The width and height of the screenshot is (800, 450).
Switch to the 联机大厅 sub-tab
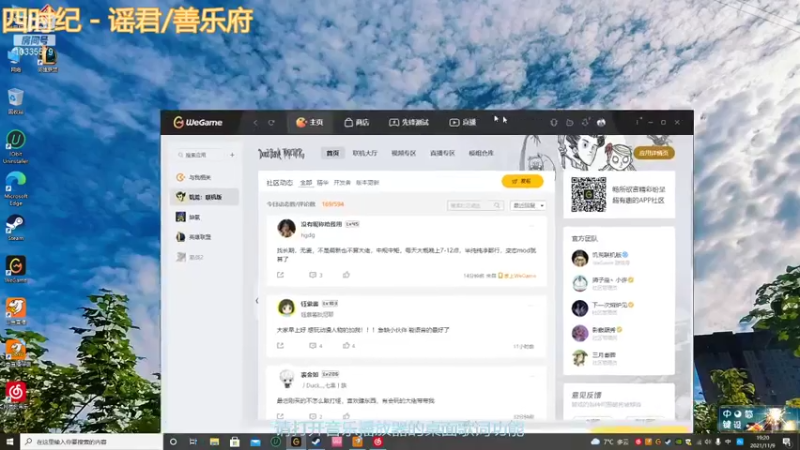[365, 153]
